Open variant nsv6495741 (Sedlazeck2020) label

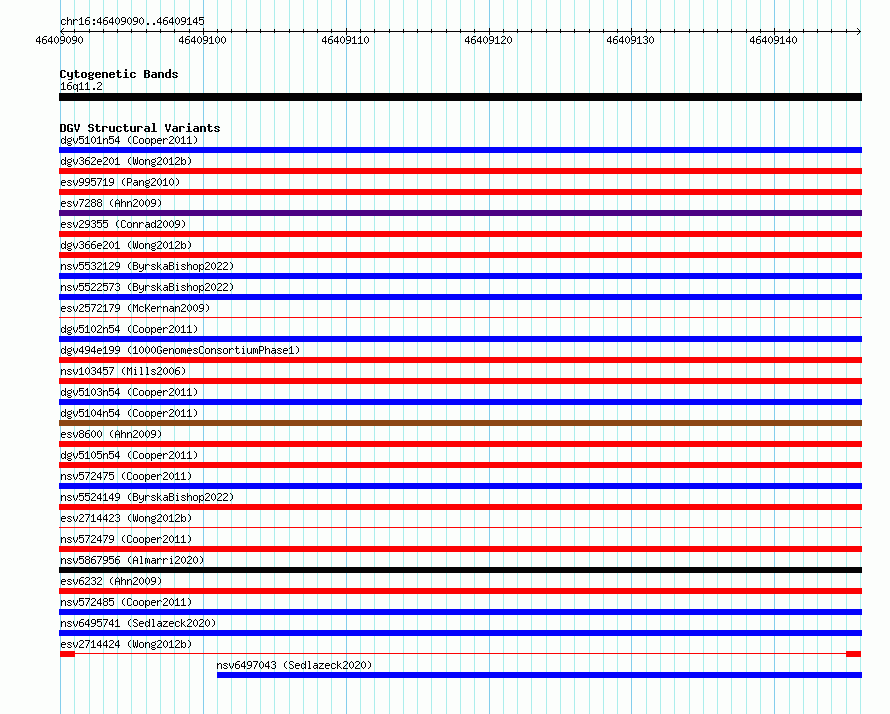click(138, 623)
